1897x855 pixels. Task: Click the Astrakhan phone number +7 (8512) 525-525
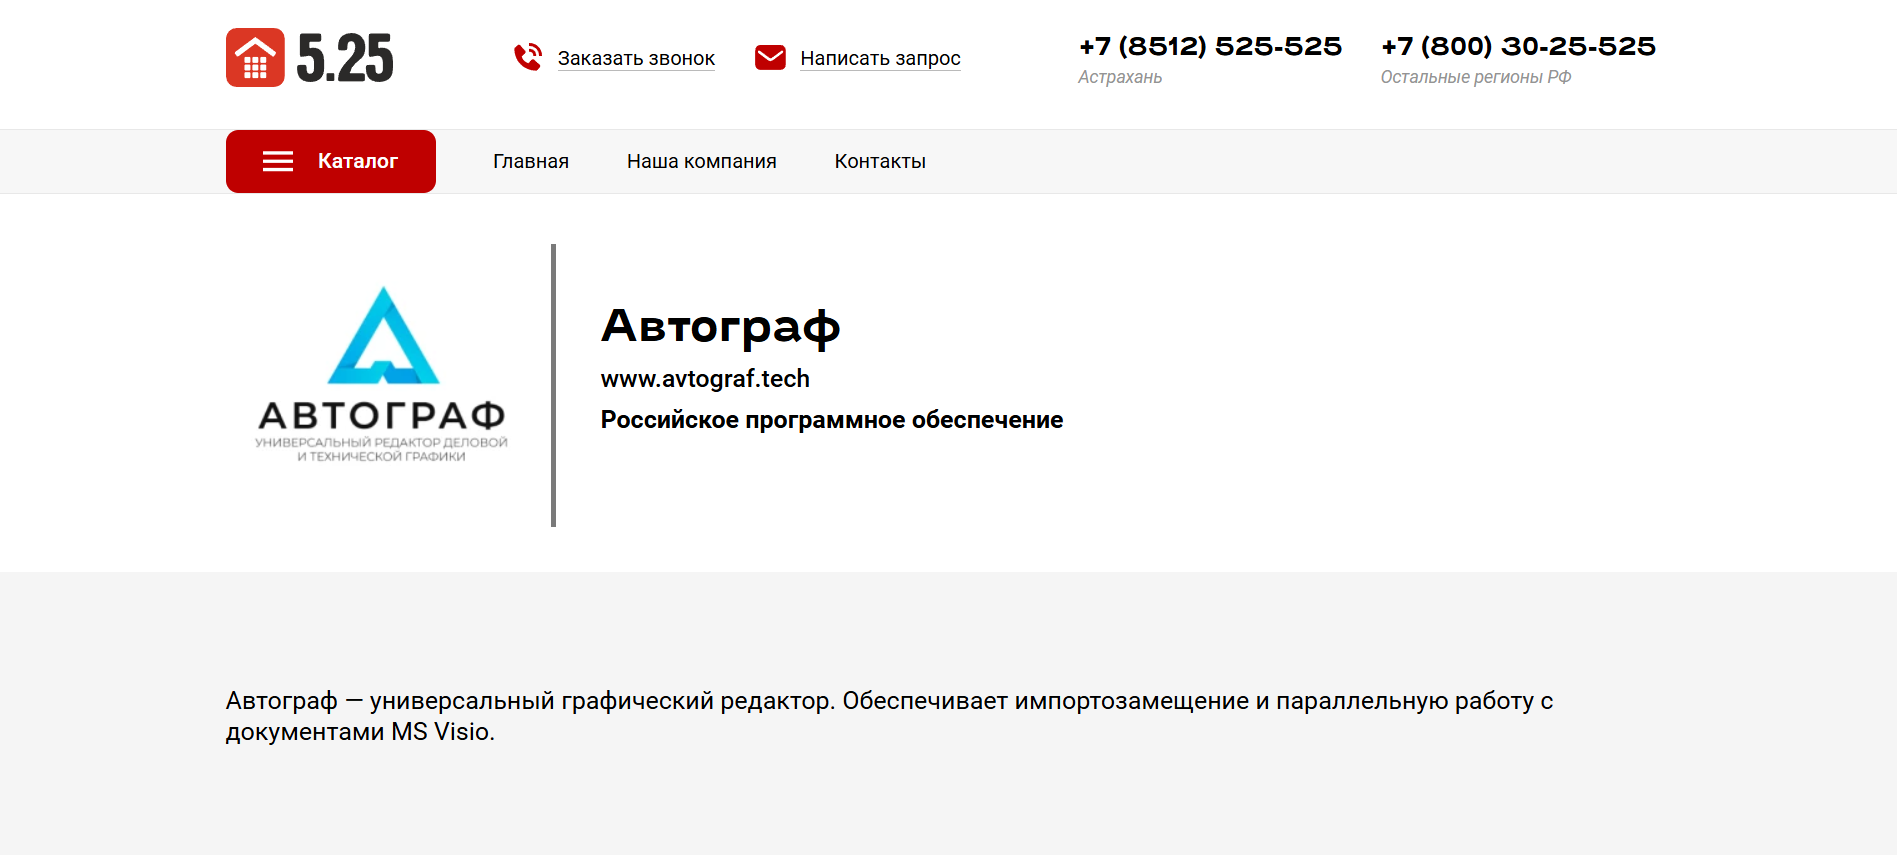point(1210,46)
